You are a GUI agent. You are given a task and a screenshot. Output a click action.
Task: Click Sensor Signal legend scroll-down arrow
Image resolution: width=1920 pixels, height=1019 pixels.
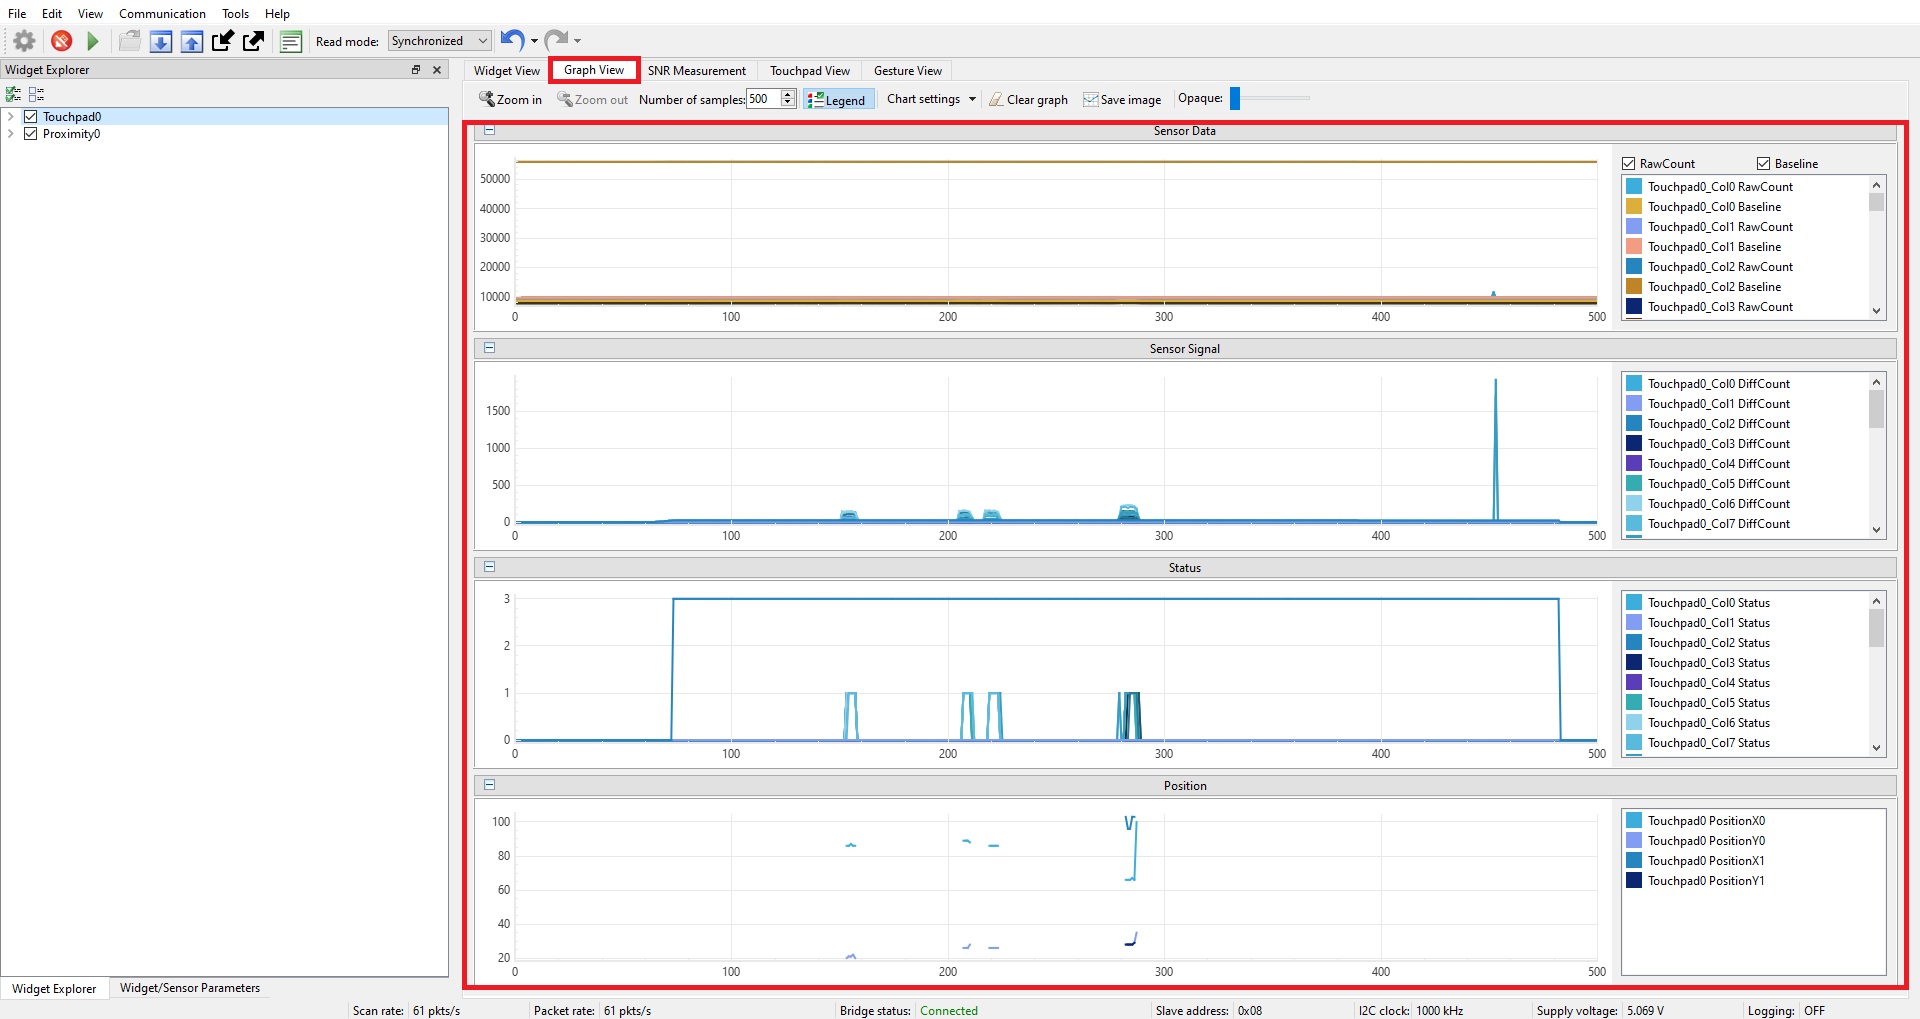[x=1876, y=530]
